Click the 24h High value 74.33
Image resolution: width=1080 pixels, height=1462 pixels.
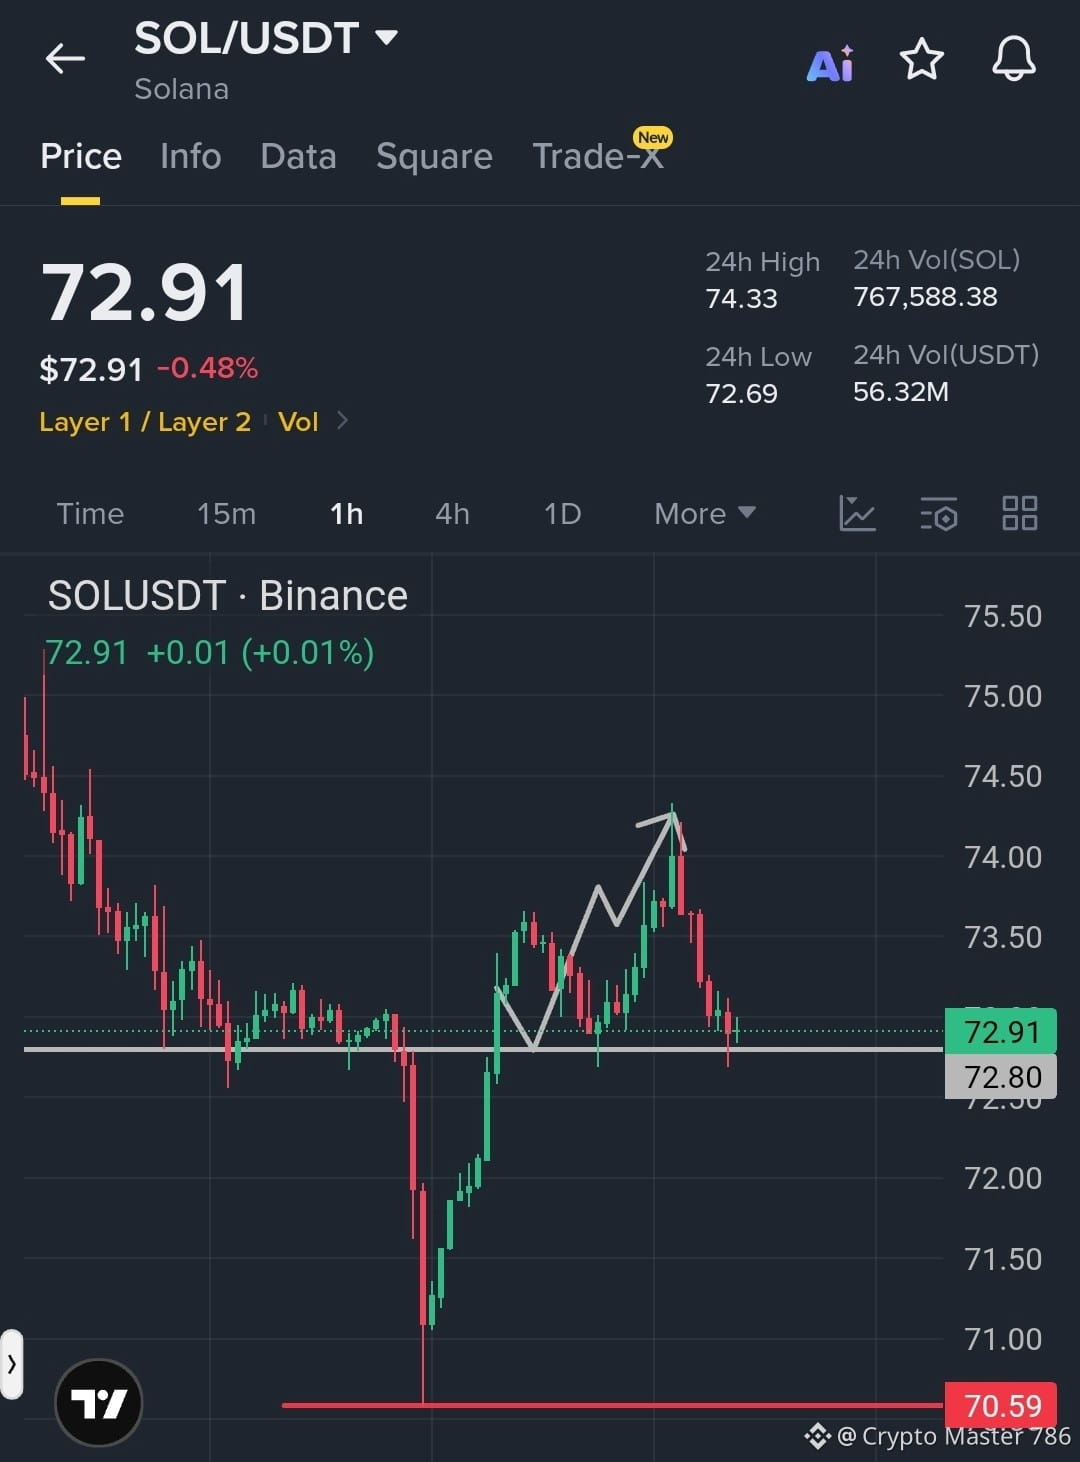point(741,298)
